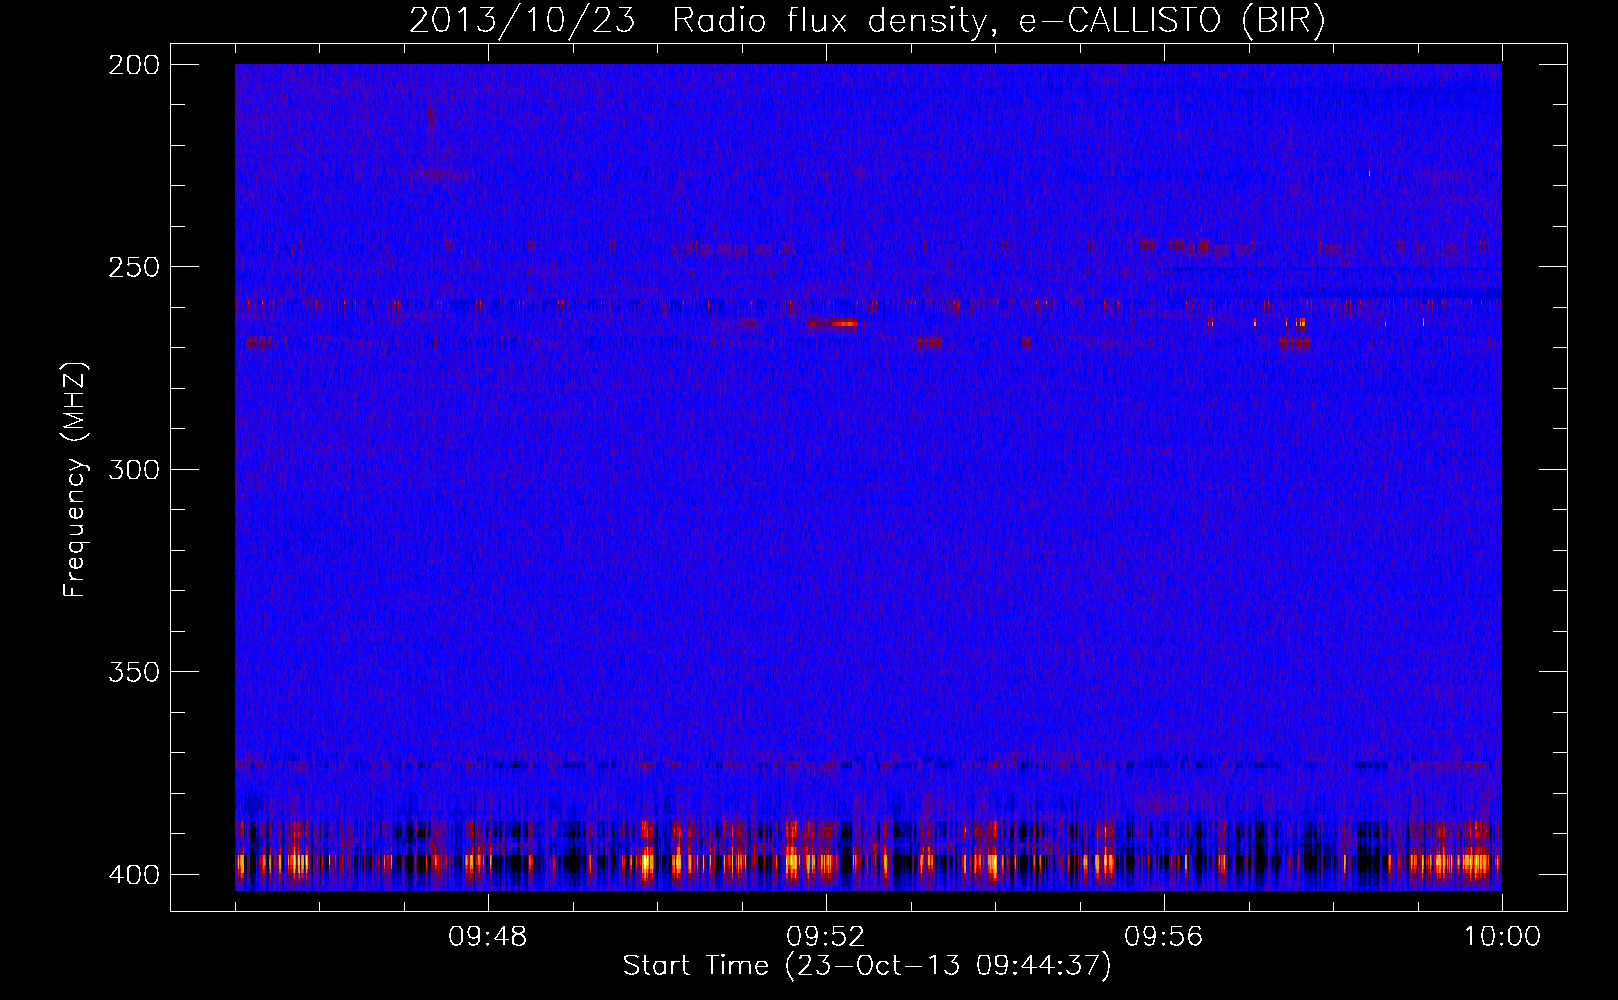
Task: Click the 09:56 time tick label
Action: 1164,937
